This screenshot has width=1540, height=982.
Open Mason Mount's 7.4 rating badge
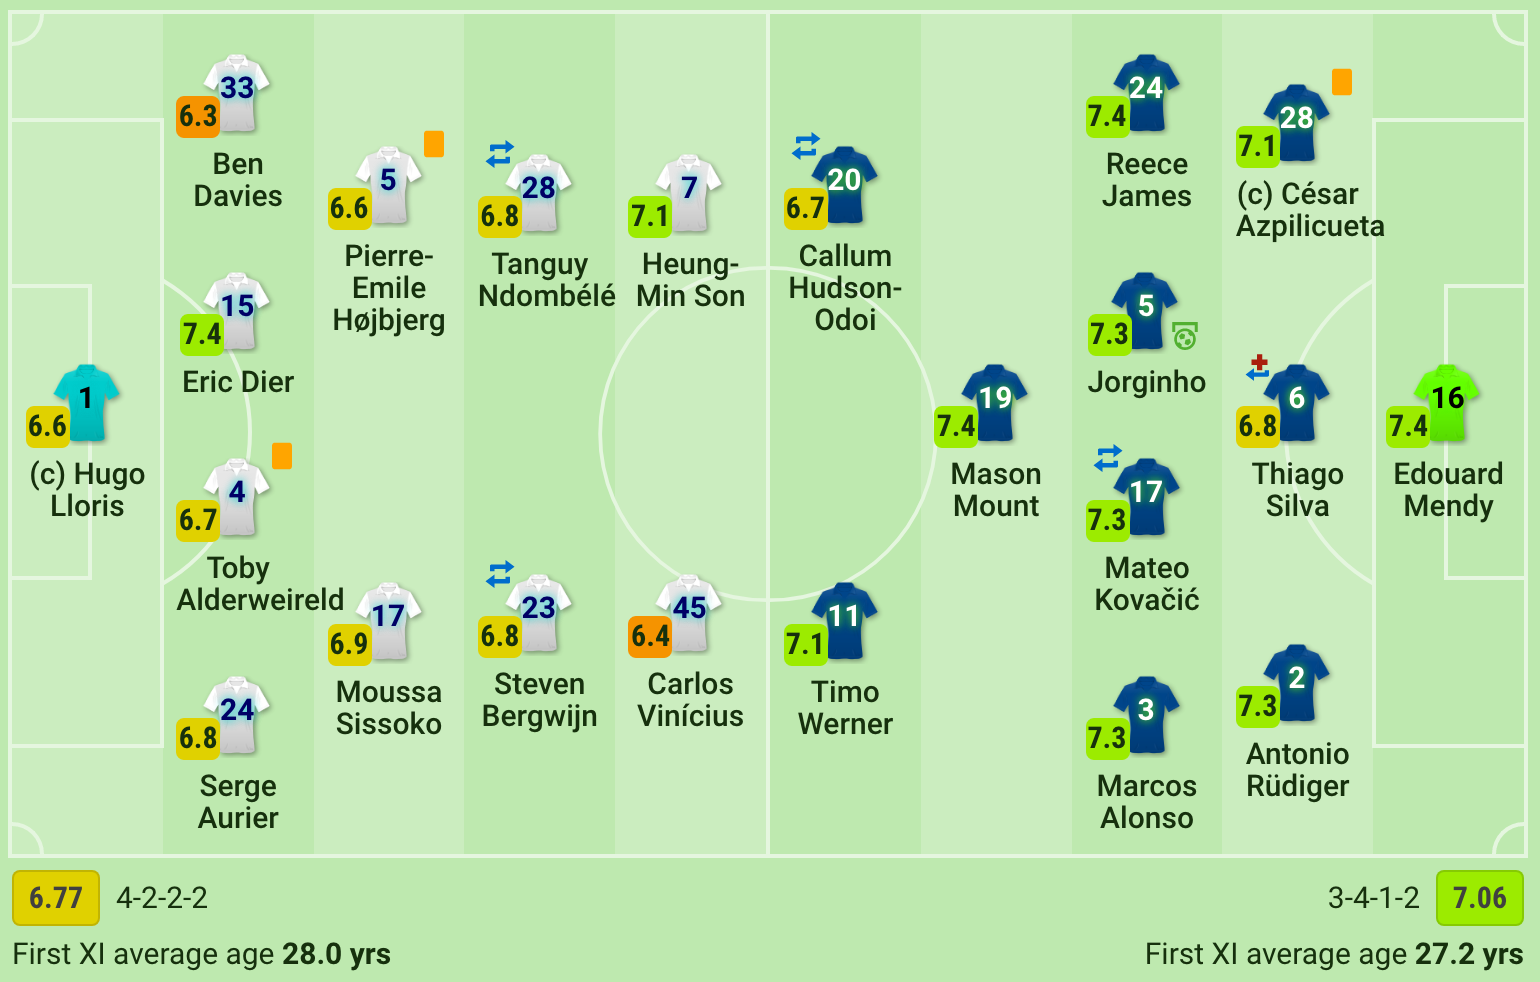(955, 427)
